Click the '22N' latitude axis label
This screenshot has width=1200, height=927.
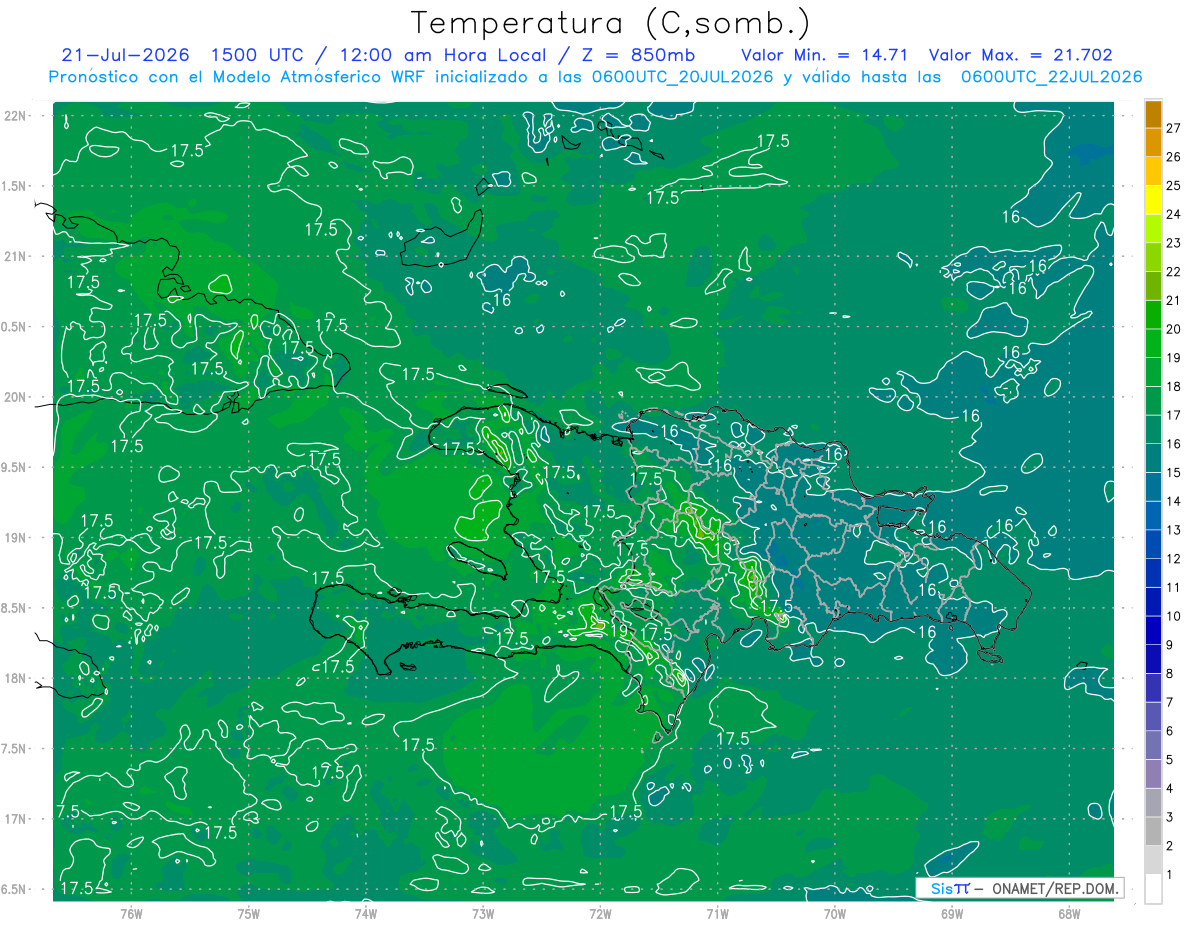[15, 115]
